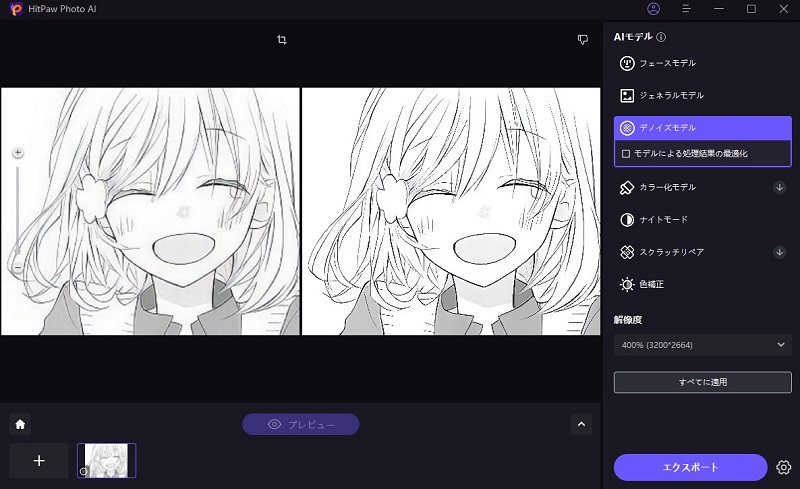Click the エクスポート export button
Image resolution: width=800 pixels, height=489 pixels.
coord(690,467)
